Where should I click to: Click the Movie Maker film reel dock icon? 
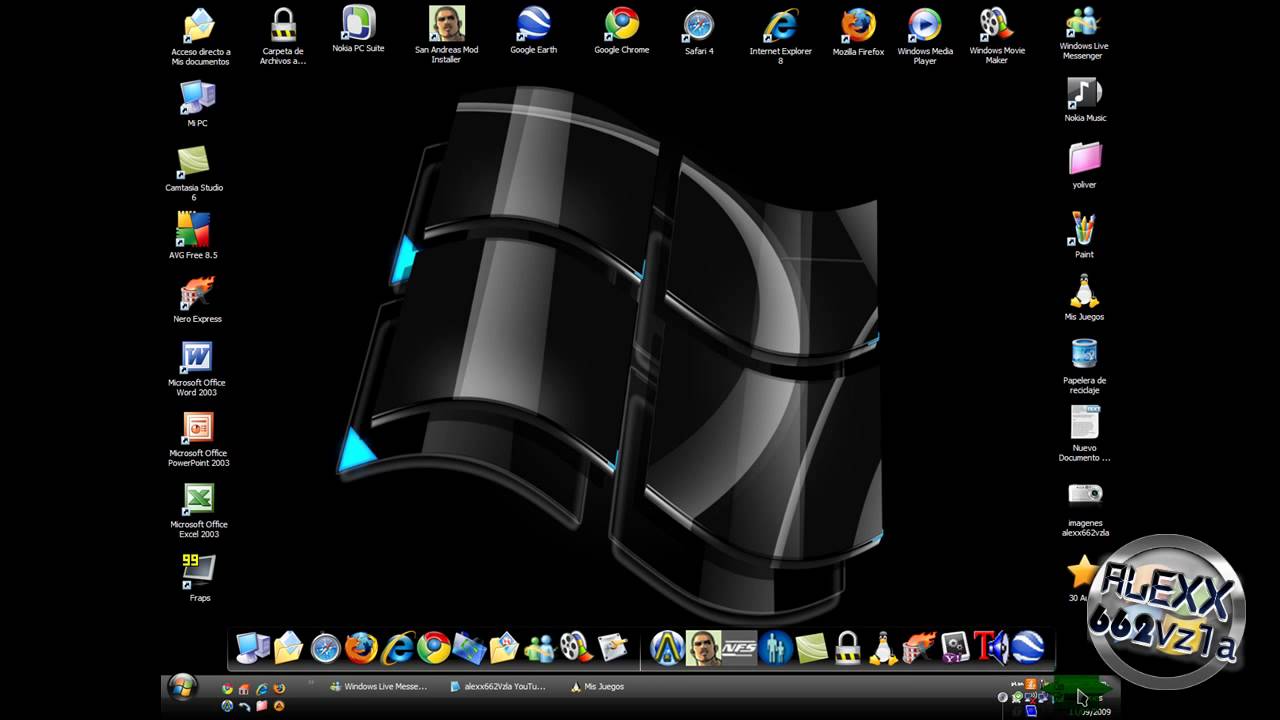pos(576,648)
